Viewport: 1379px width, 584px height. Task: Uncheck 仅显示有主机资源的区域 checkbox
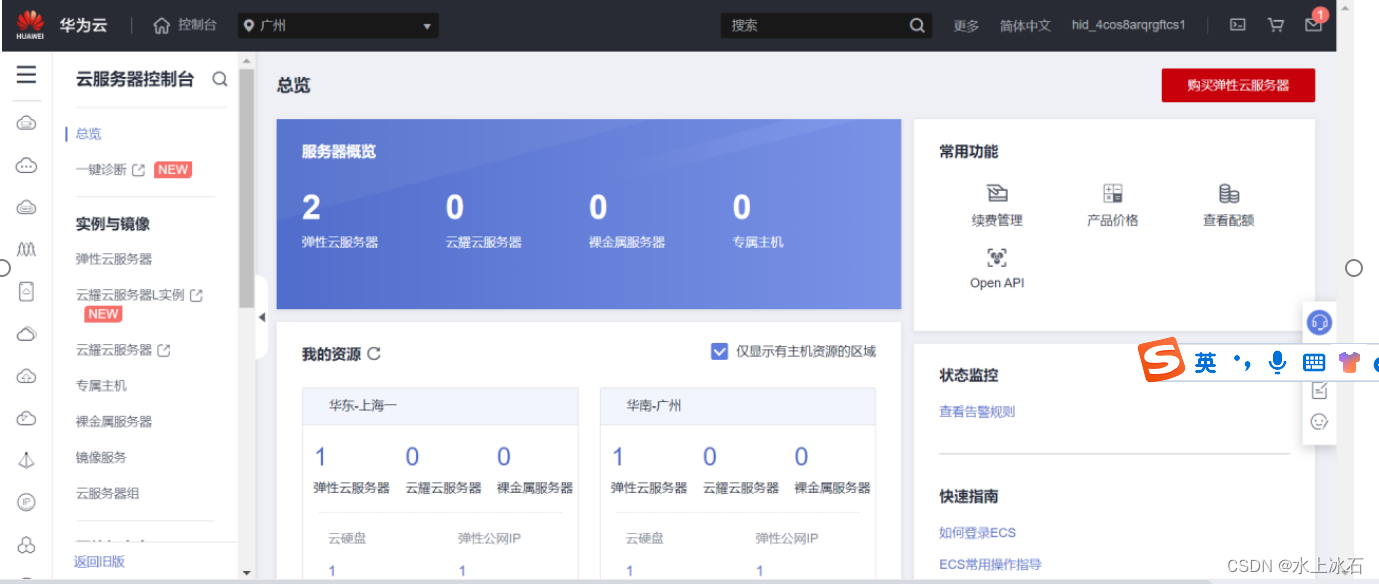tap(719, 351)
